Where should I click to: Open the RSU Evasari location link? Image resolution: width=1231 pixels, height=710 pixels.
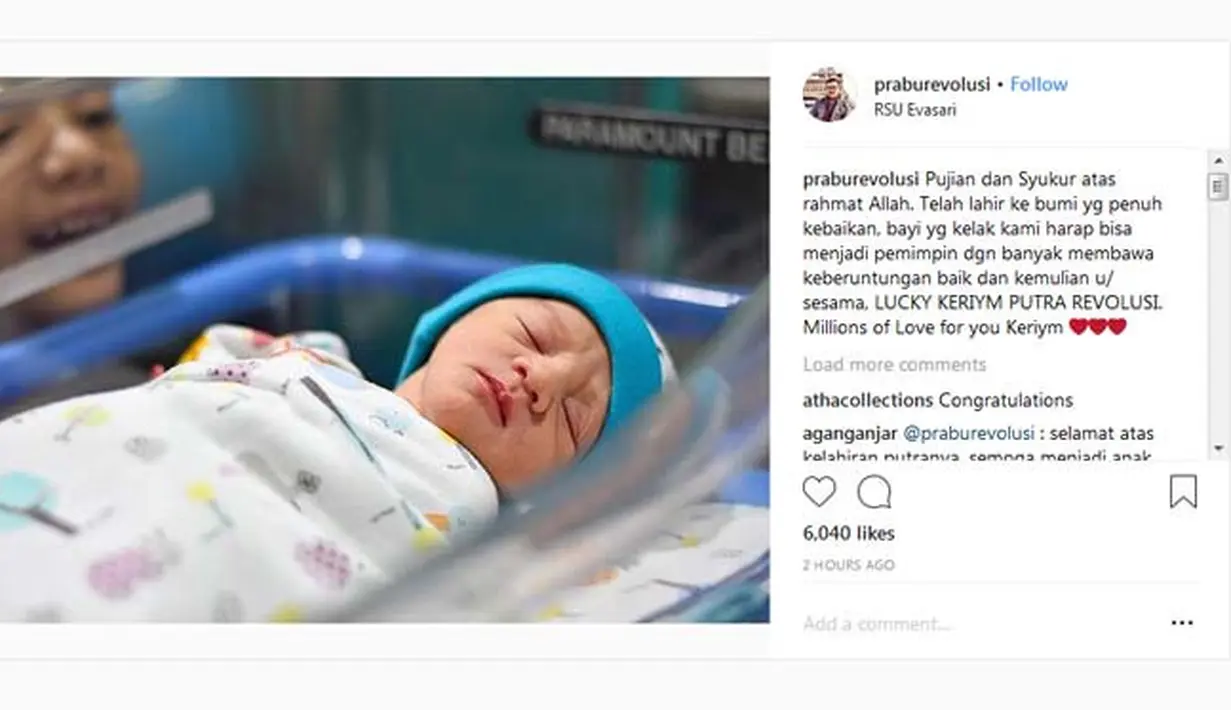point(915,110)
